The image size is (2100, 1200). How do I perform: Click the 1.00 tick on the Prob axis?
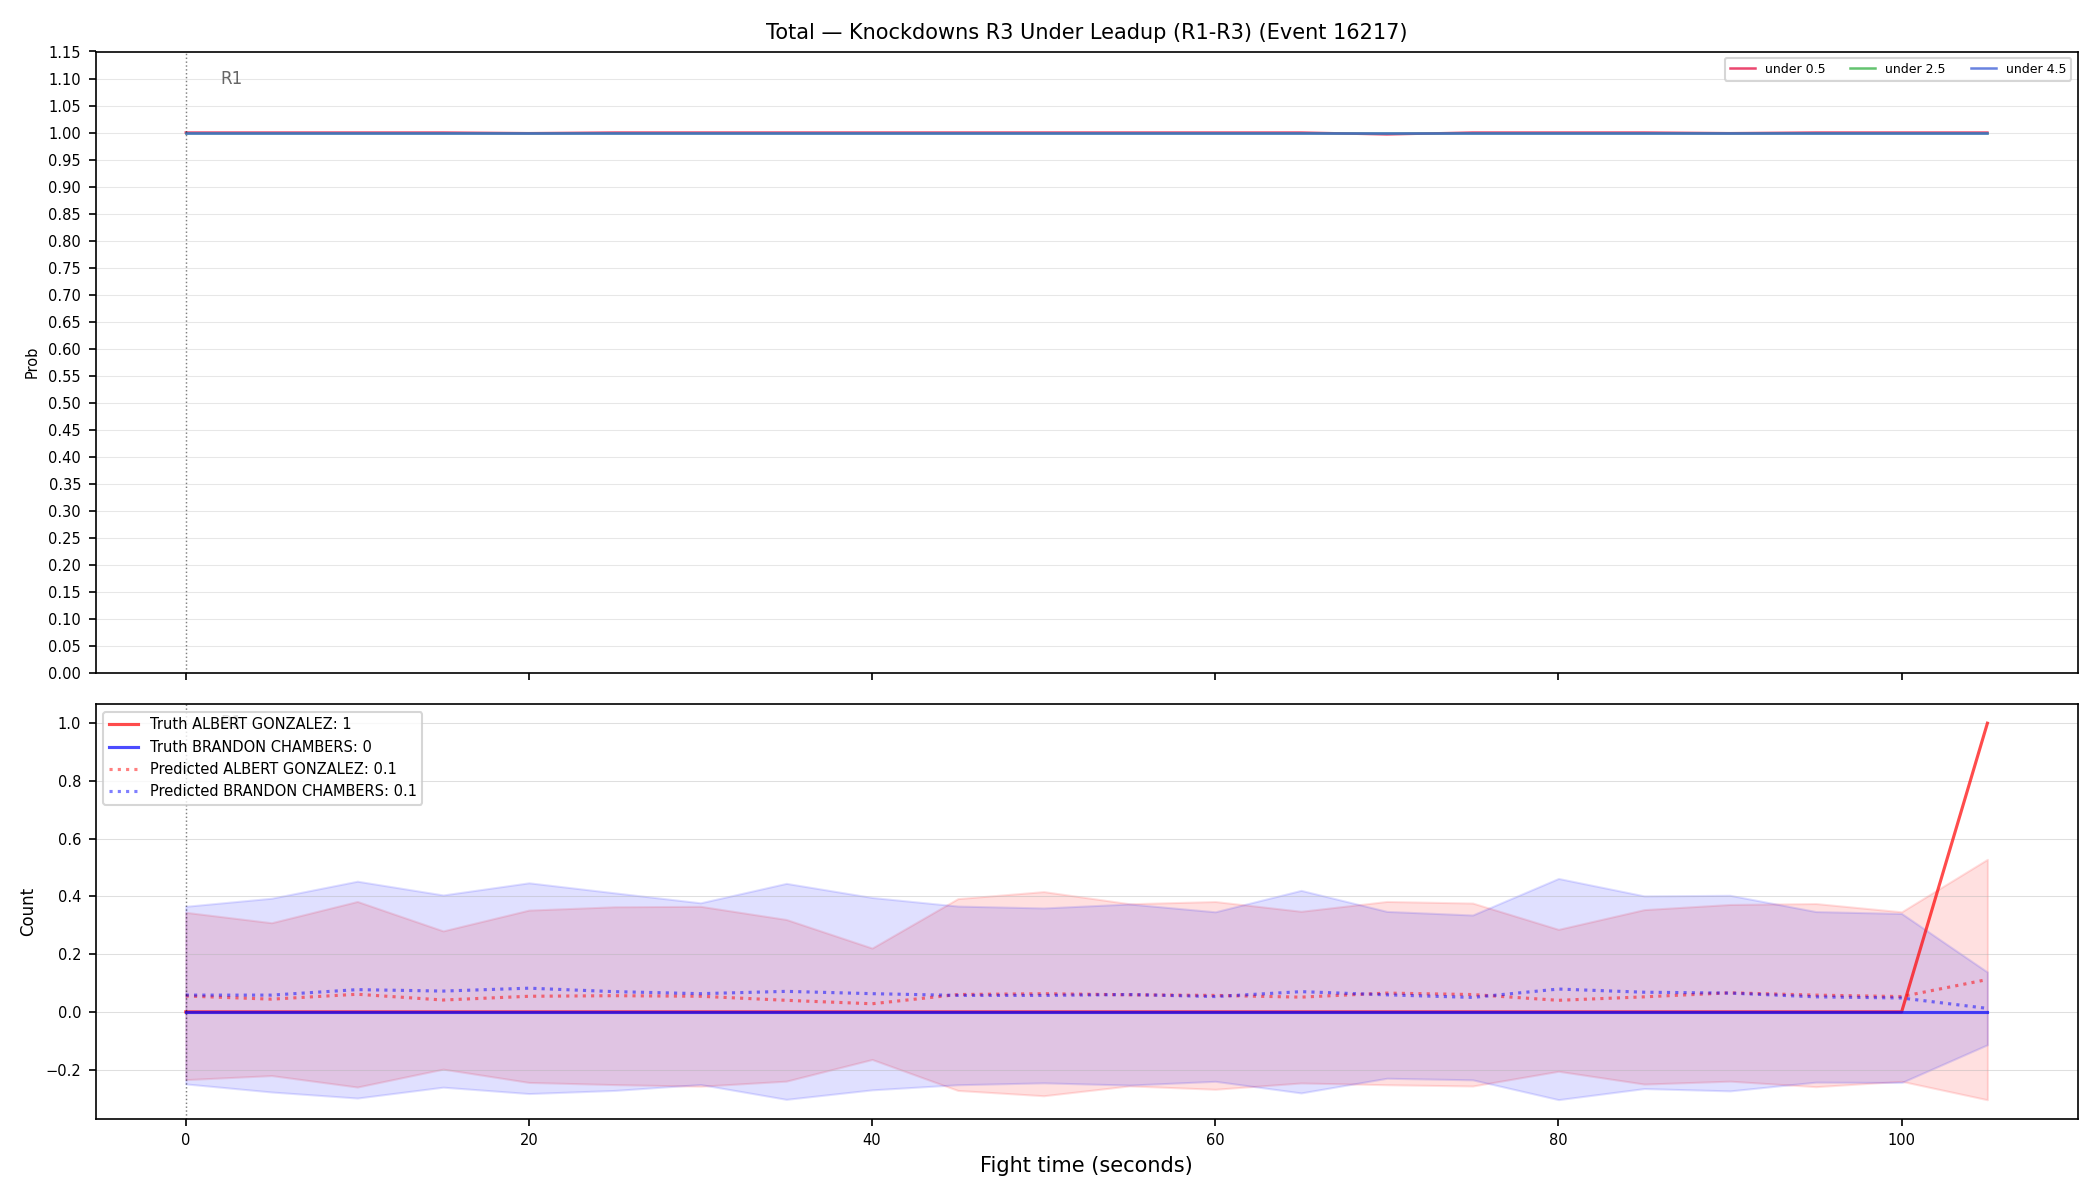pos(65,133)
